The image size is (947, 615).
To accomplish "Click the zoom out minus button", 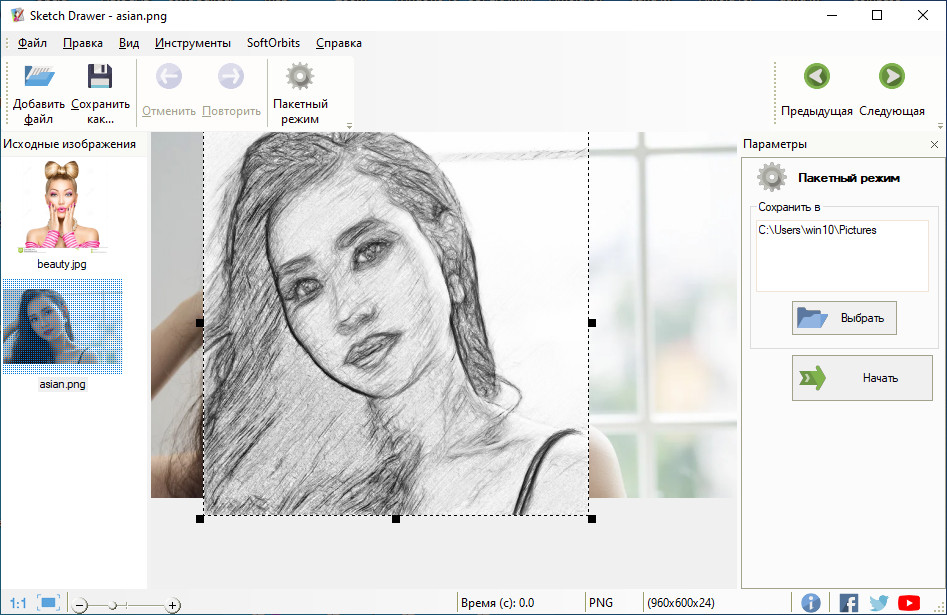I will (80, 605).
